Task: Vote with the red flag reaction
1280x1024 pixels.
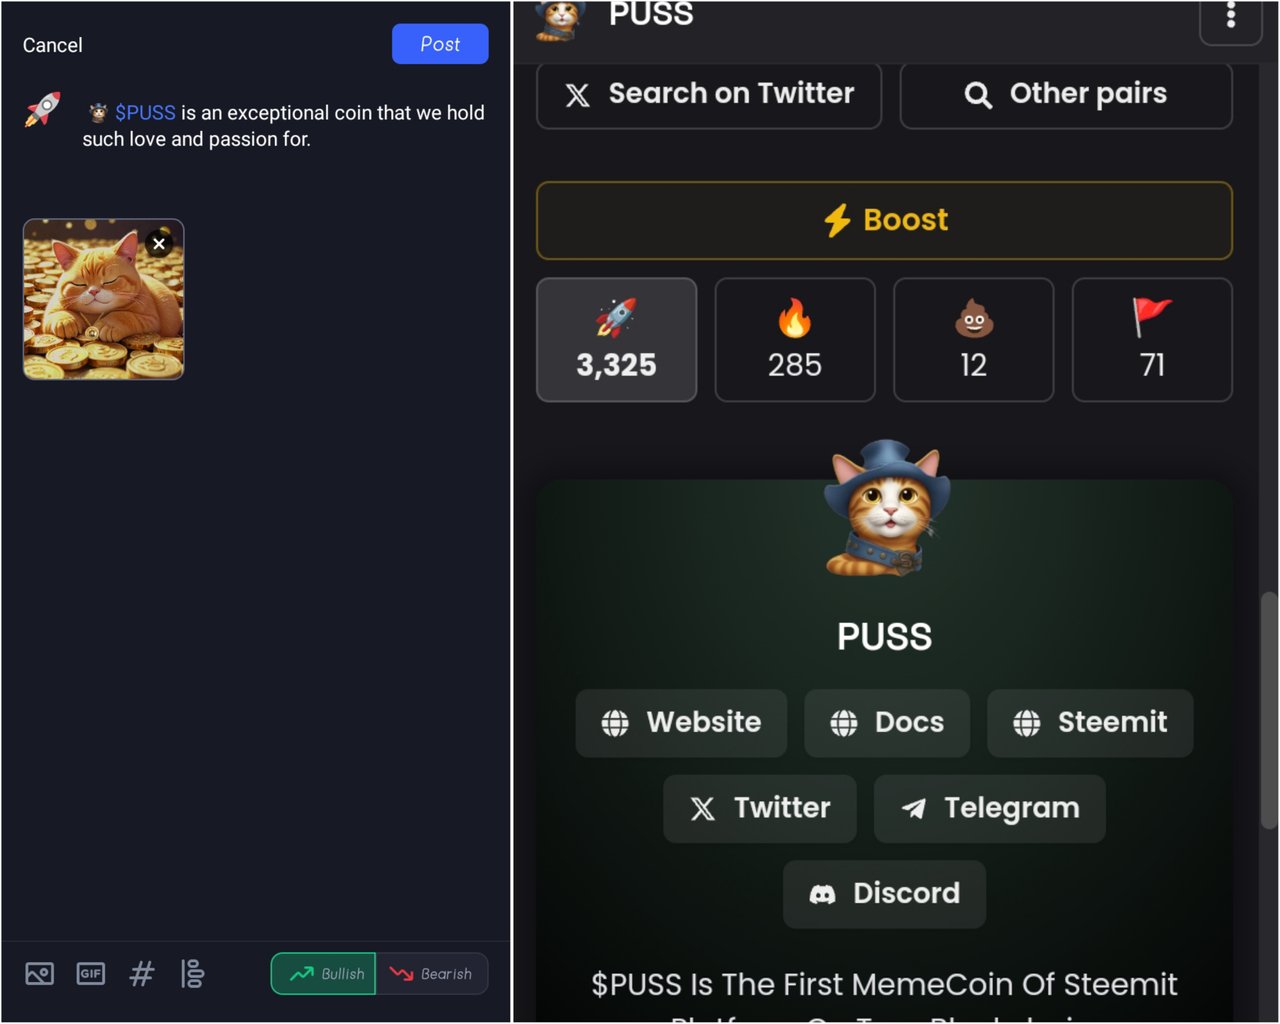Action: tap(1152, 340)
